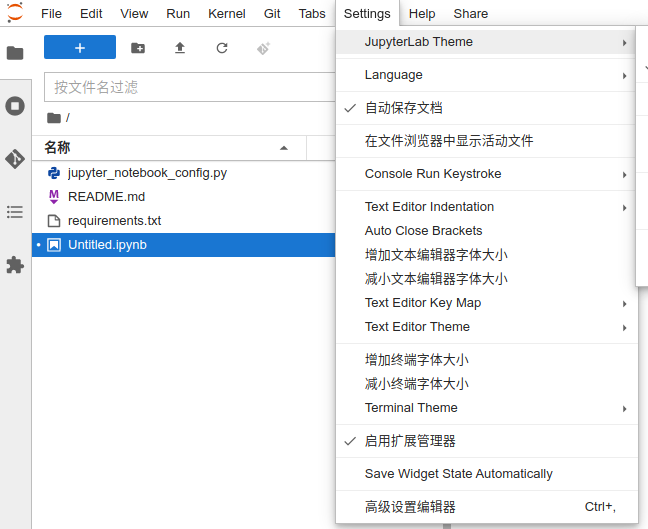The image size is (648, 529).
Task: Expand the Language submenu
Action: (485, 75)
